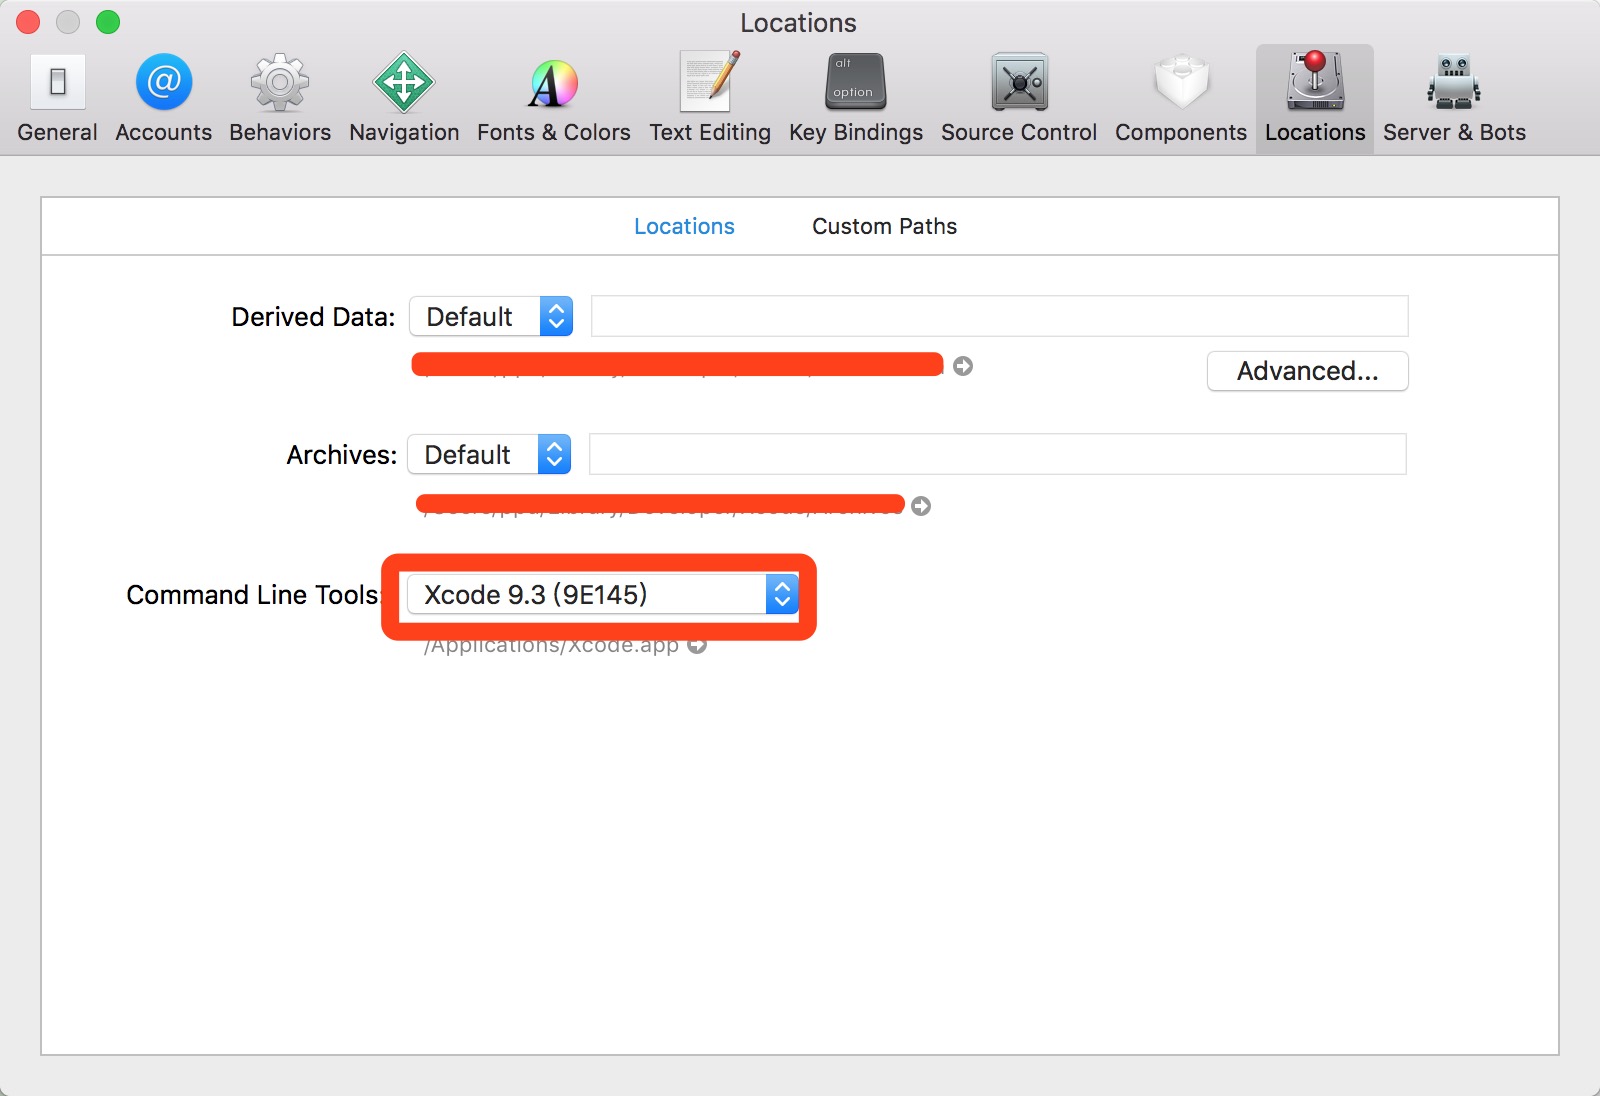Image resolution: width=1600 pixels, height=1096 pixels.
Task: Open the Key Bindings preferences
Action: (x=856, y=99)
